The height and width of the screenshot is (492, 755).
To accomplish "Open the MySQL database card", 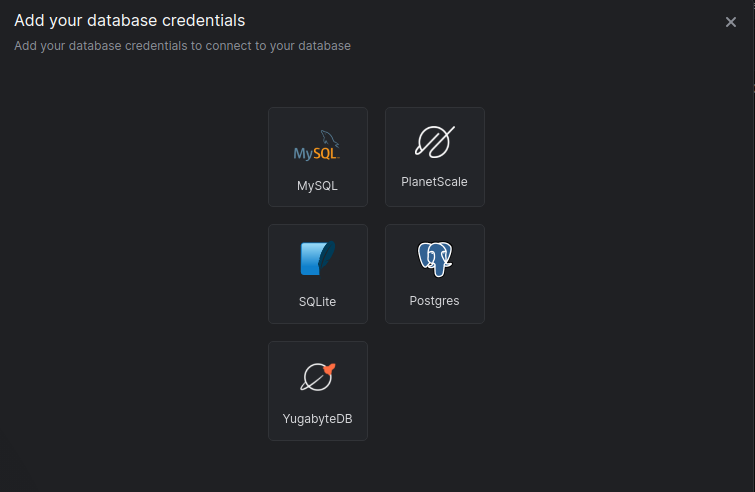I will point(317,157).
